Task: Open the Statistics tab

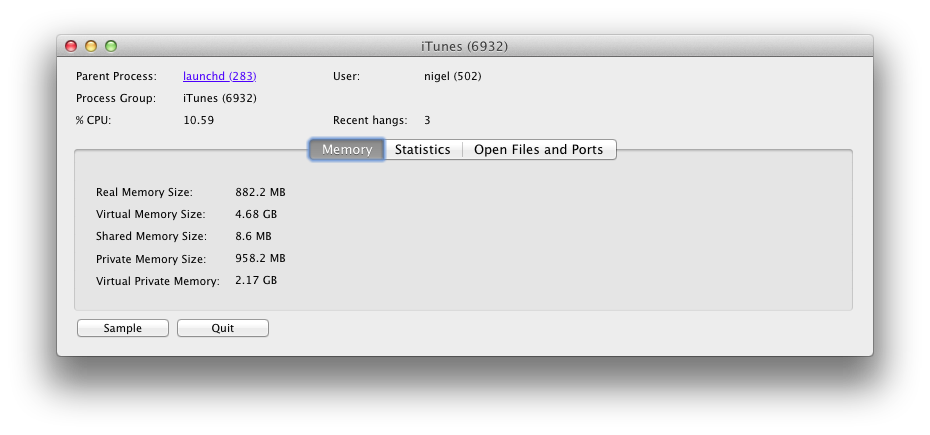Action: [423, 150]
